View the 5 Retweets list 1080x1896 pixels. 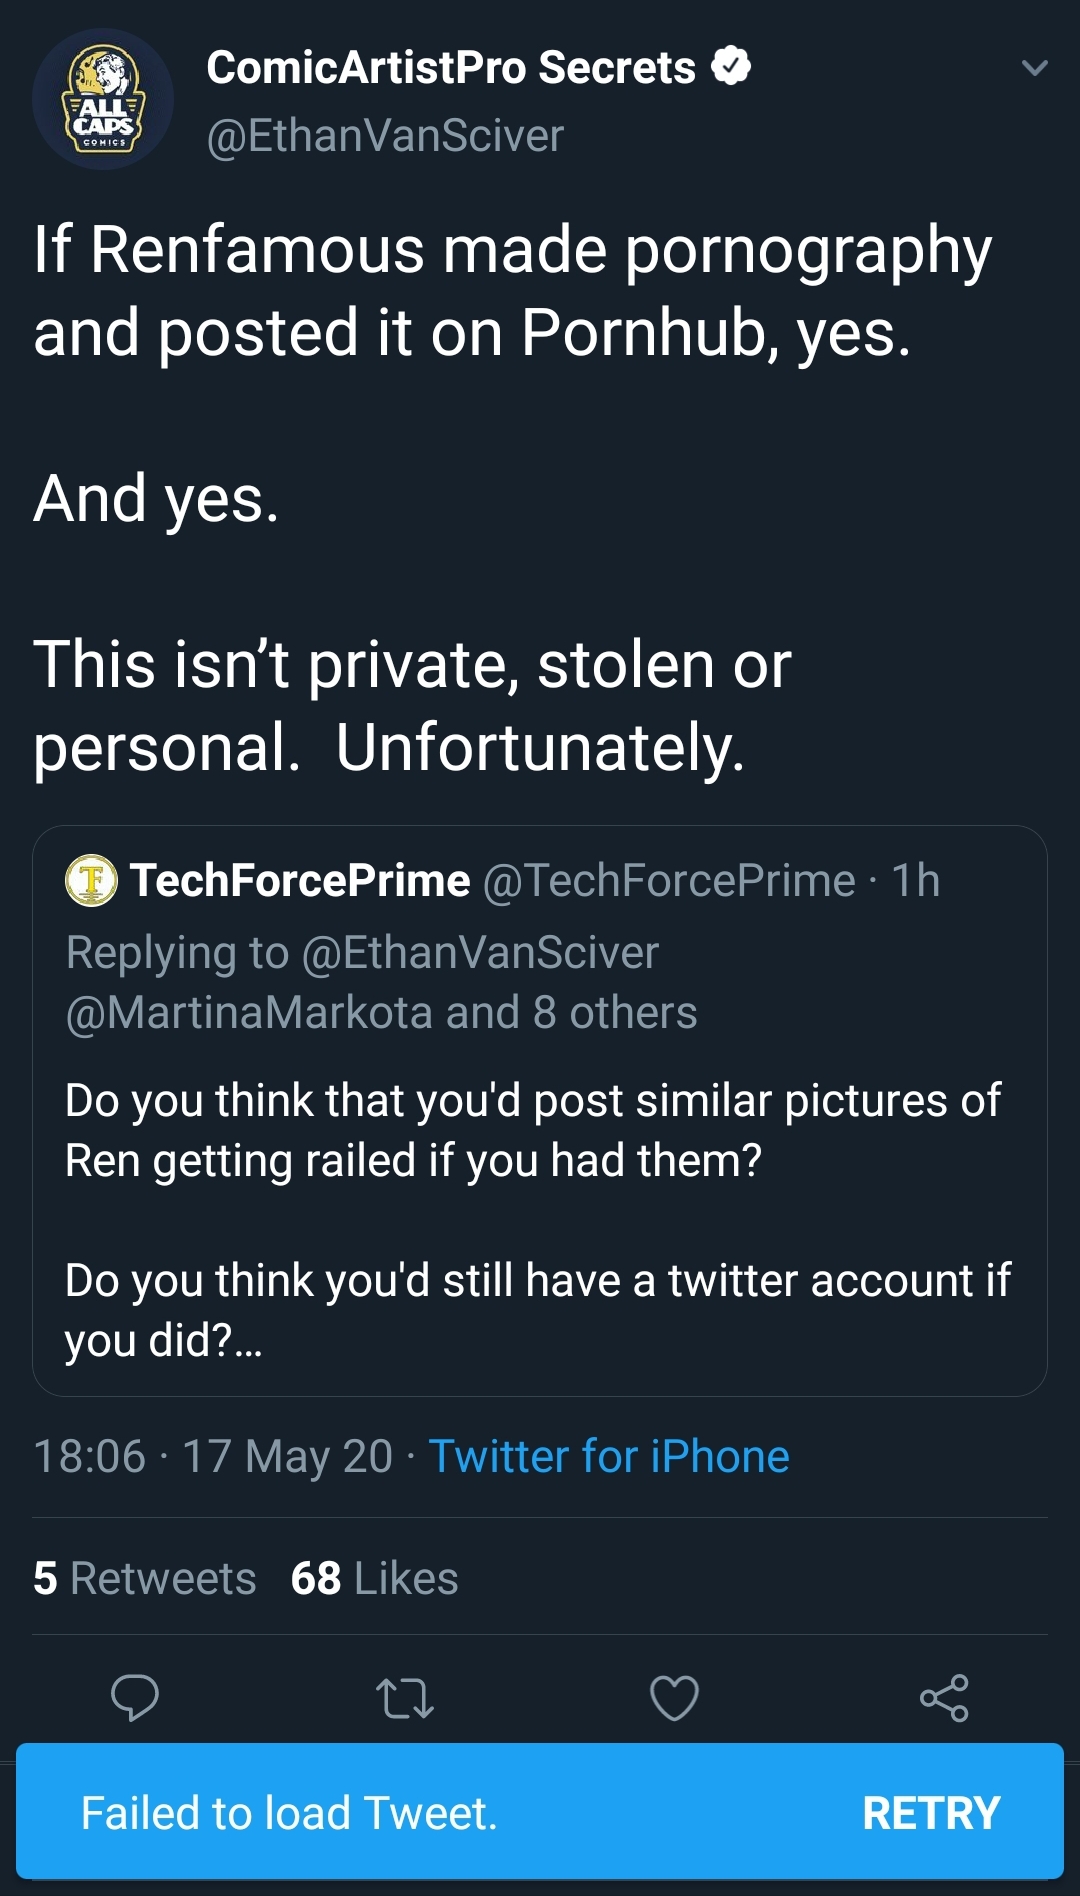point(145,1578)
